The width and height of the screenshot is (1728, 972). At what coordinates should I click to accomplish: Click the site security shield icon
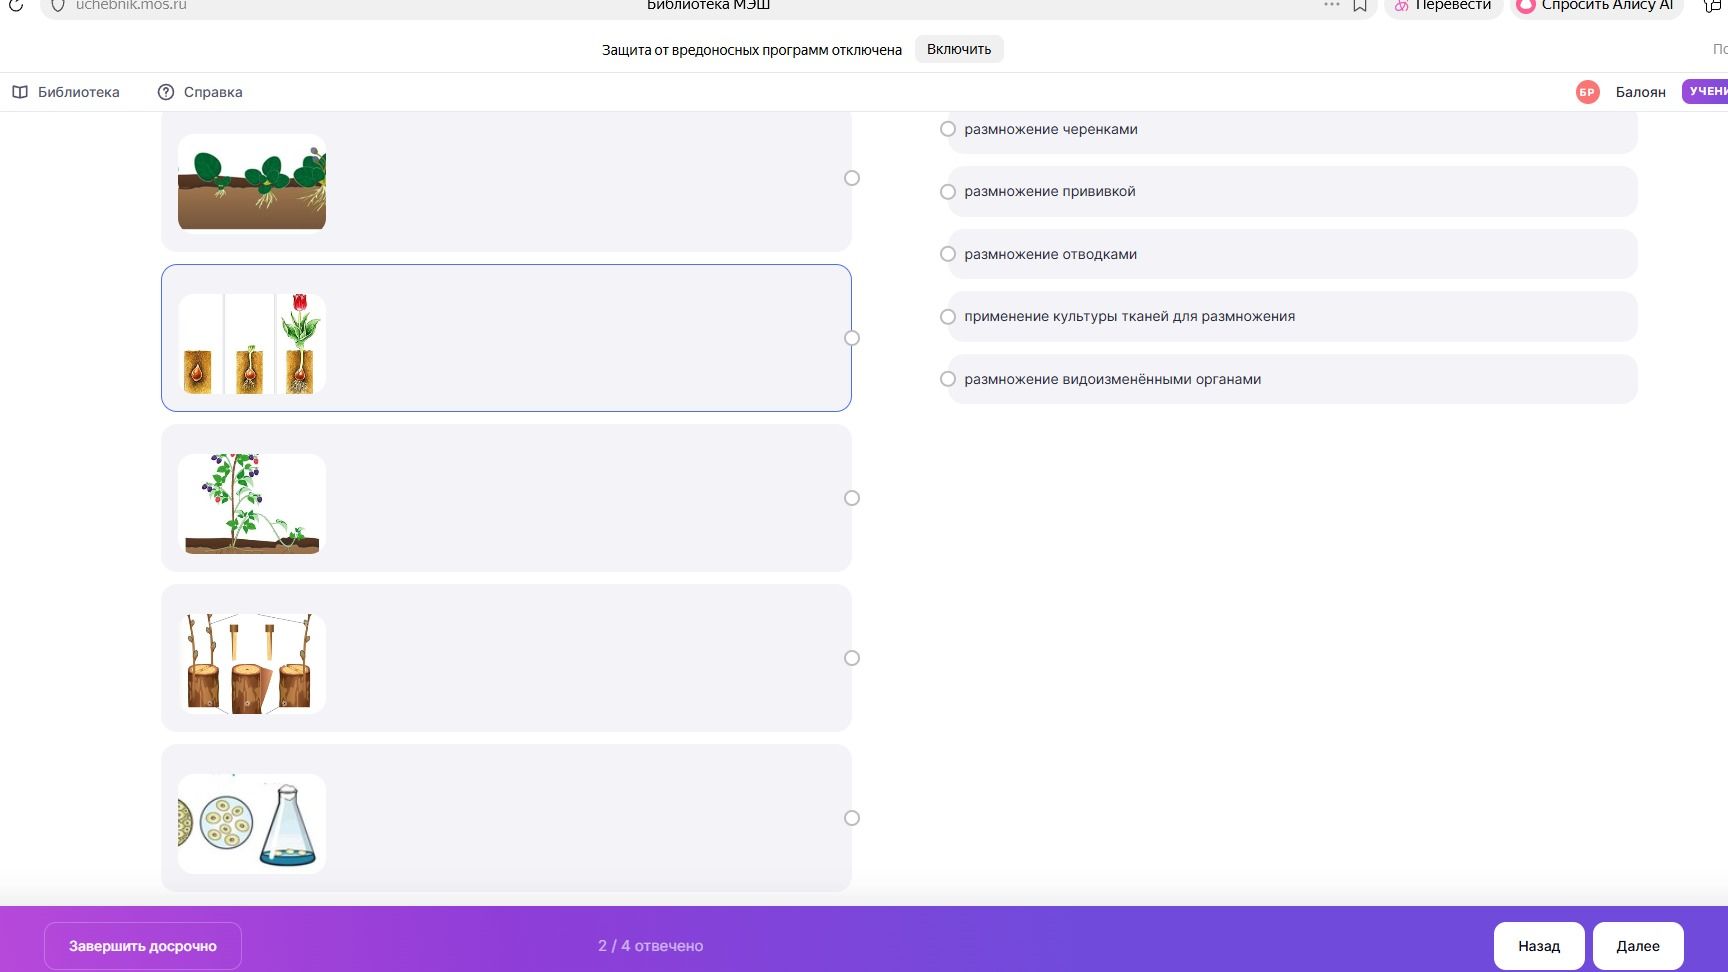pyautogui.click(x=58, y=5)
